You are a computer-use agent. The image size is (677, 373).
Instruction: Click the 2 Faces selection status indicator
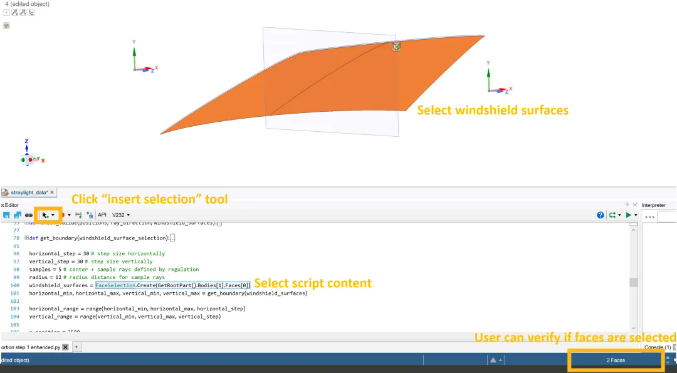[615, 360]
